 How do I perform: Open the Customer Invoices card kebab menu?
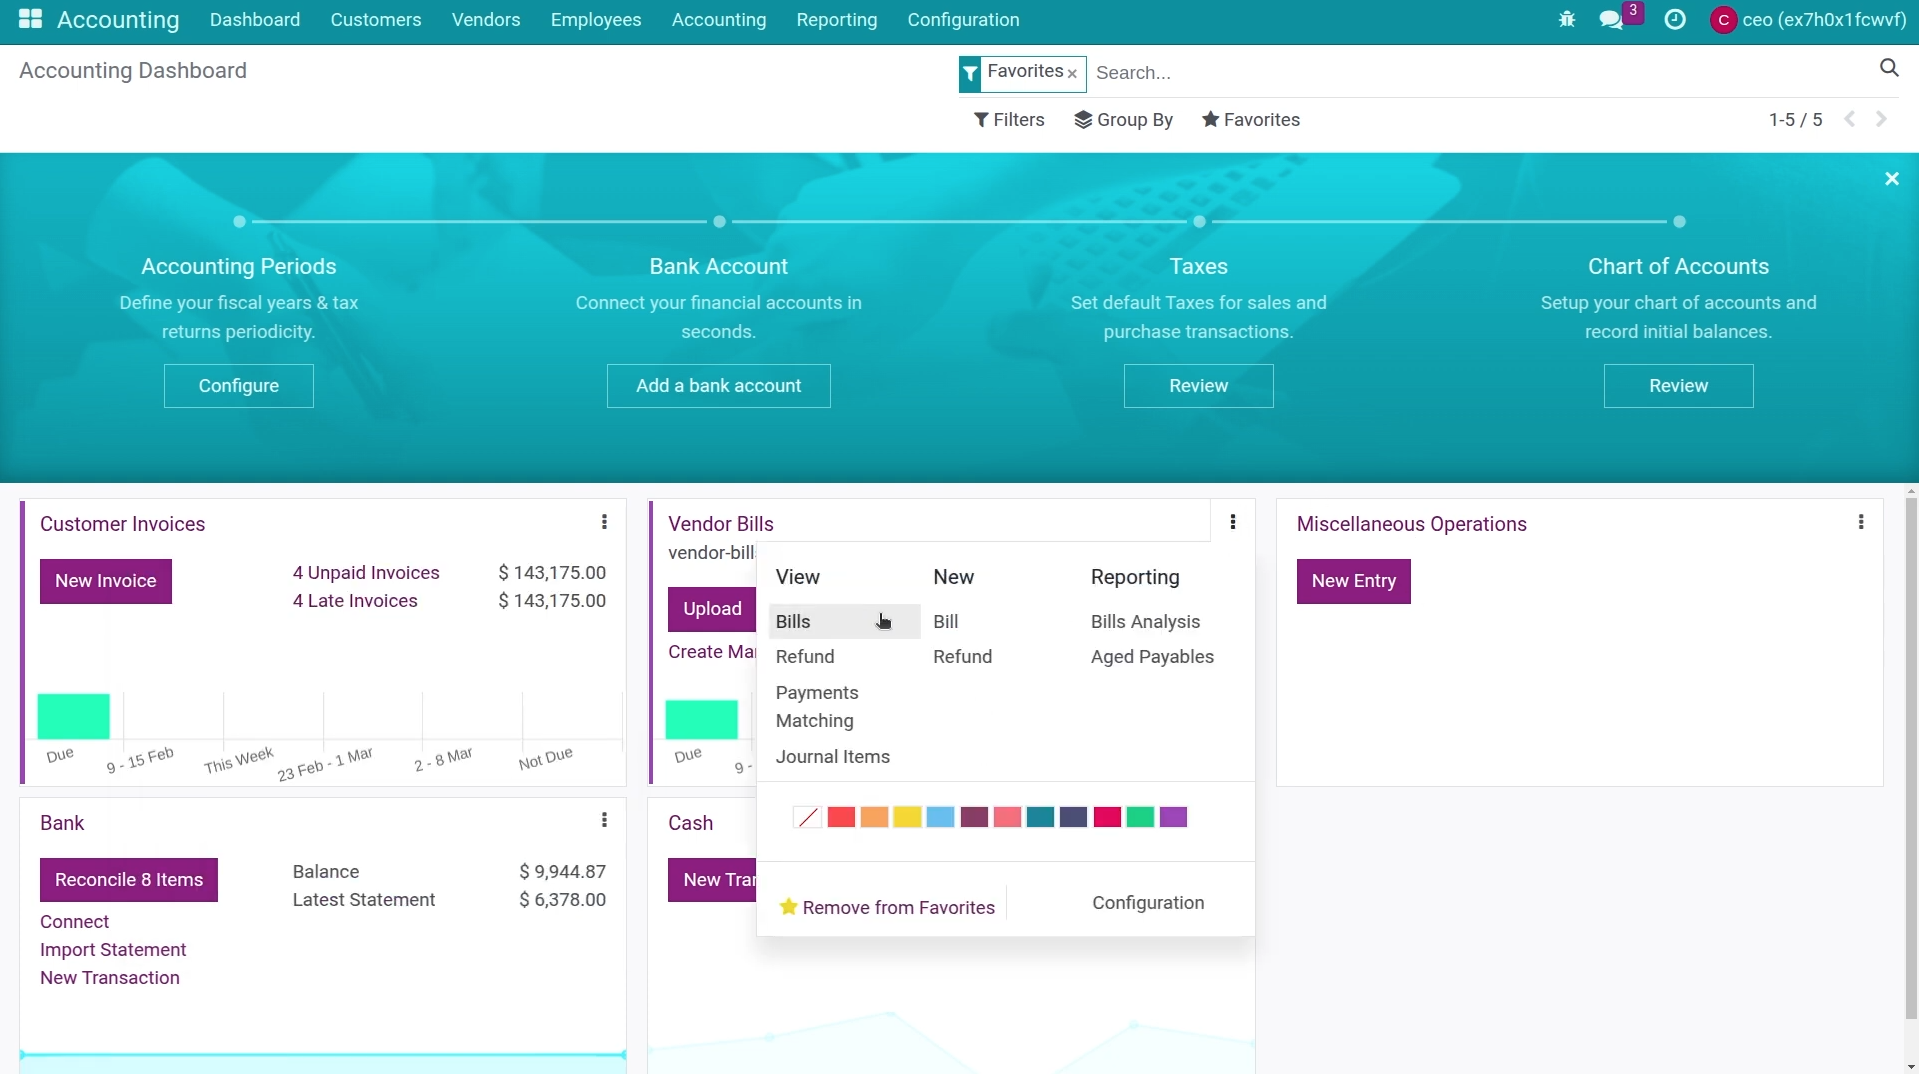604,522
